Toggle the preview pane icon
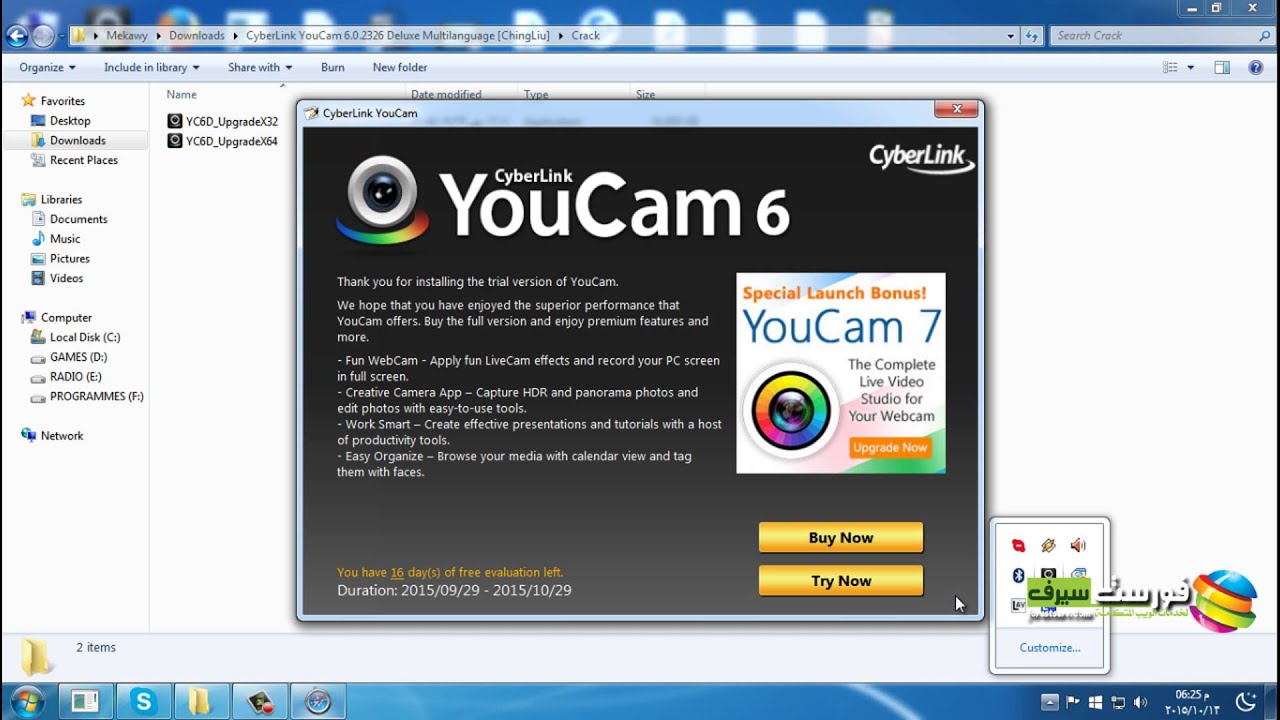Image resolution: width=1280 pixels, height=720 pixels. pos(1222,67)
